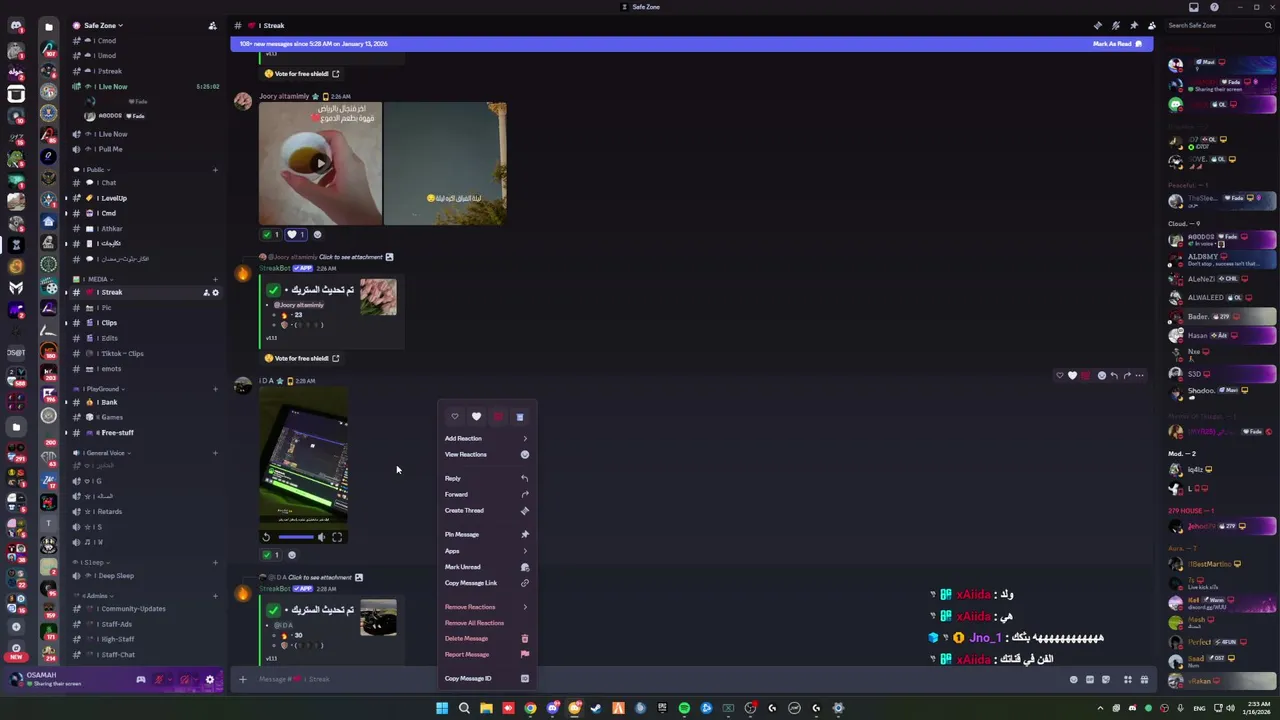This screenshot has height=720, width=1280.
Task: Expand the Apps submenu in context menu
Action: (487, 551)
